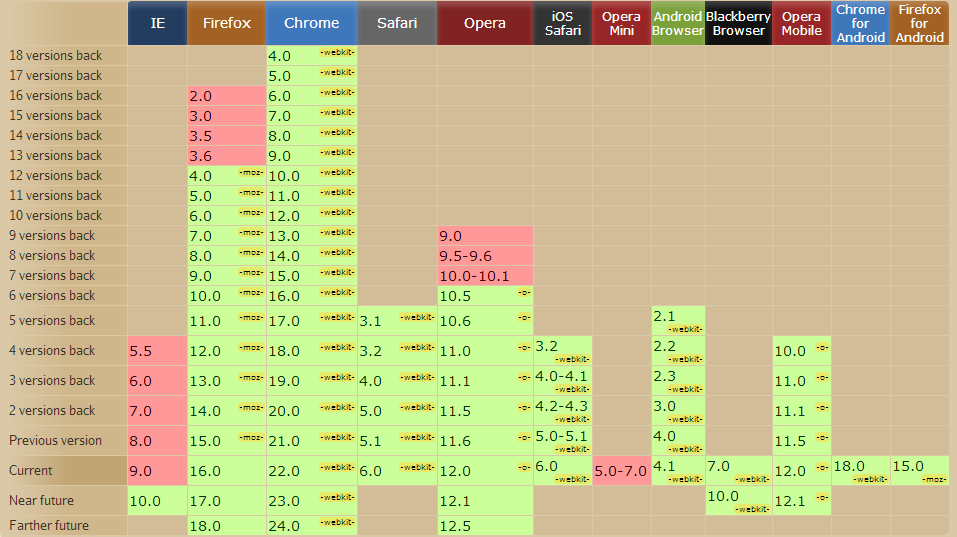Screen dimensions: 957x537
Task: Open the Chrome column header
Action: 311,23
